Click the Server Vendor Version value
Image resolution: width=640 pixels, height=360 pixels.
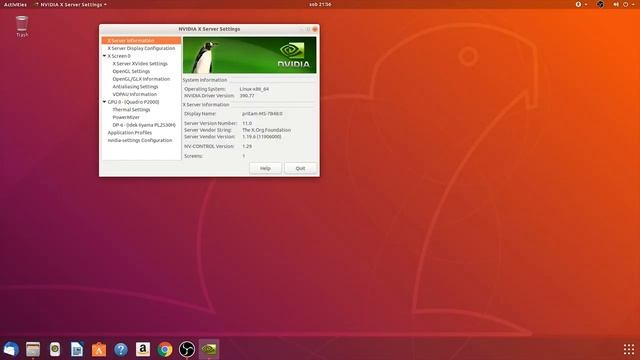click(x=262, y=137)
